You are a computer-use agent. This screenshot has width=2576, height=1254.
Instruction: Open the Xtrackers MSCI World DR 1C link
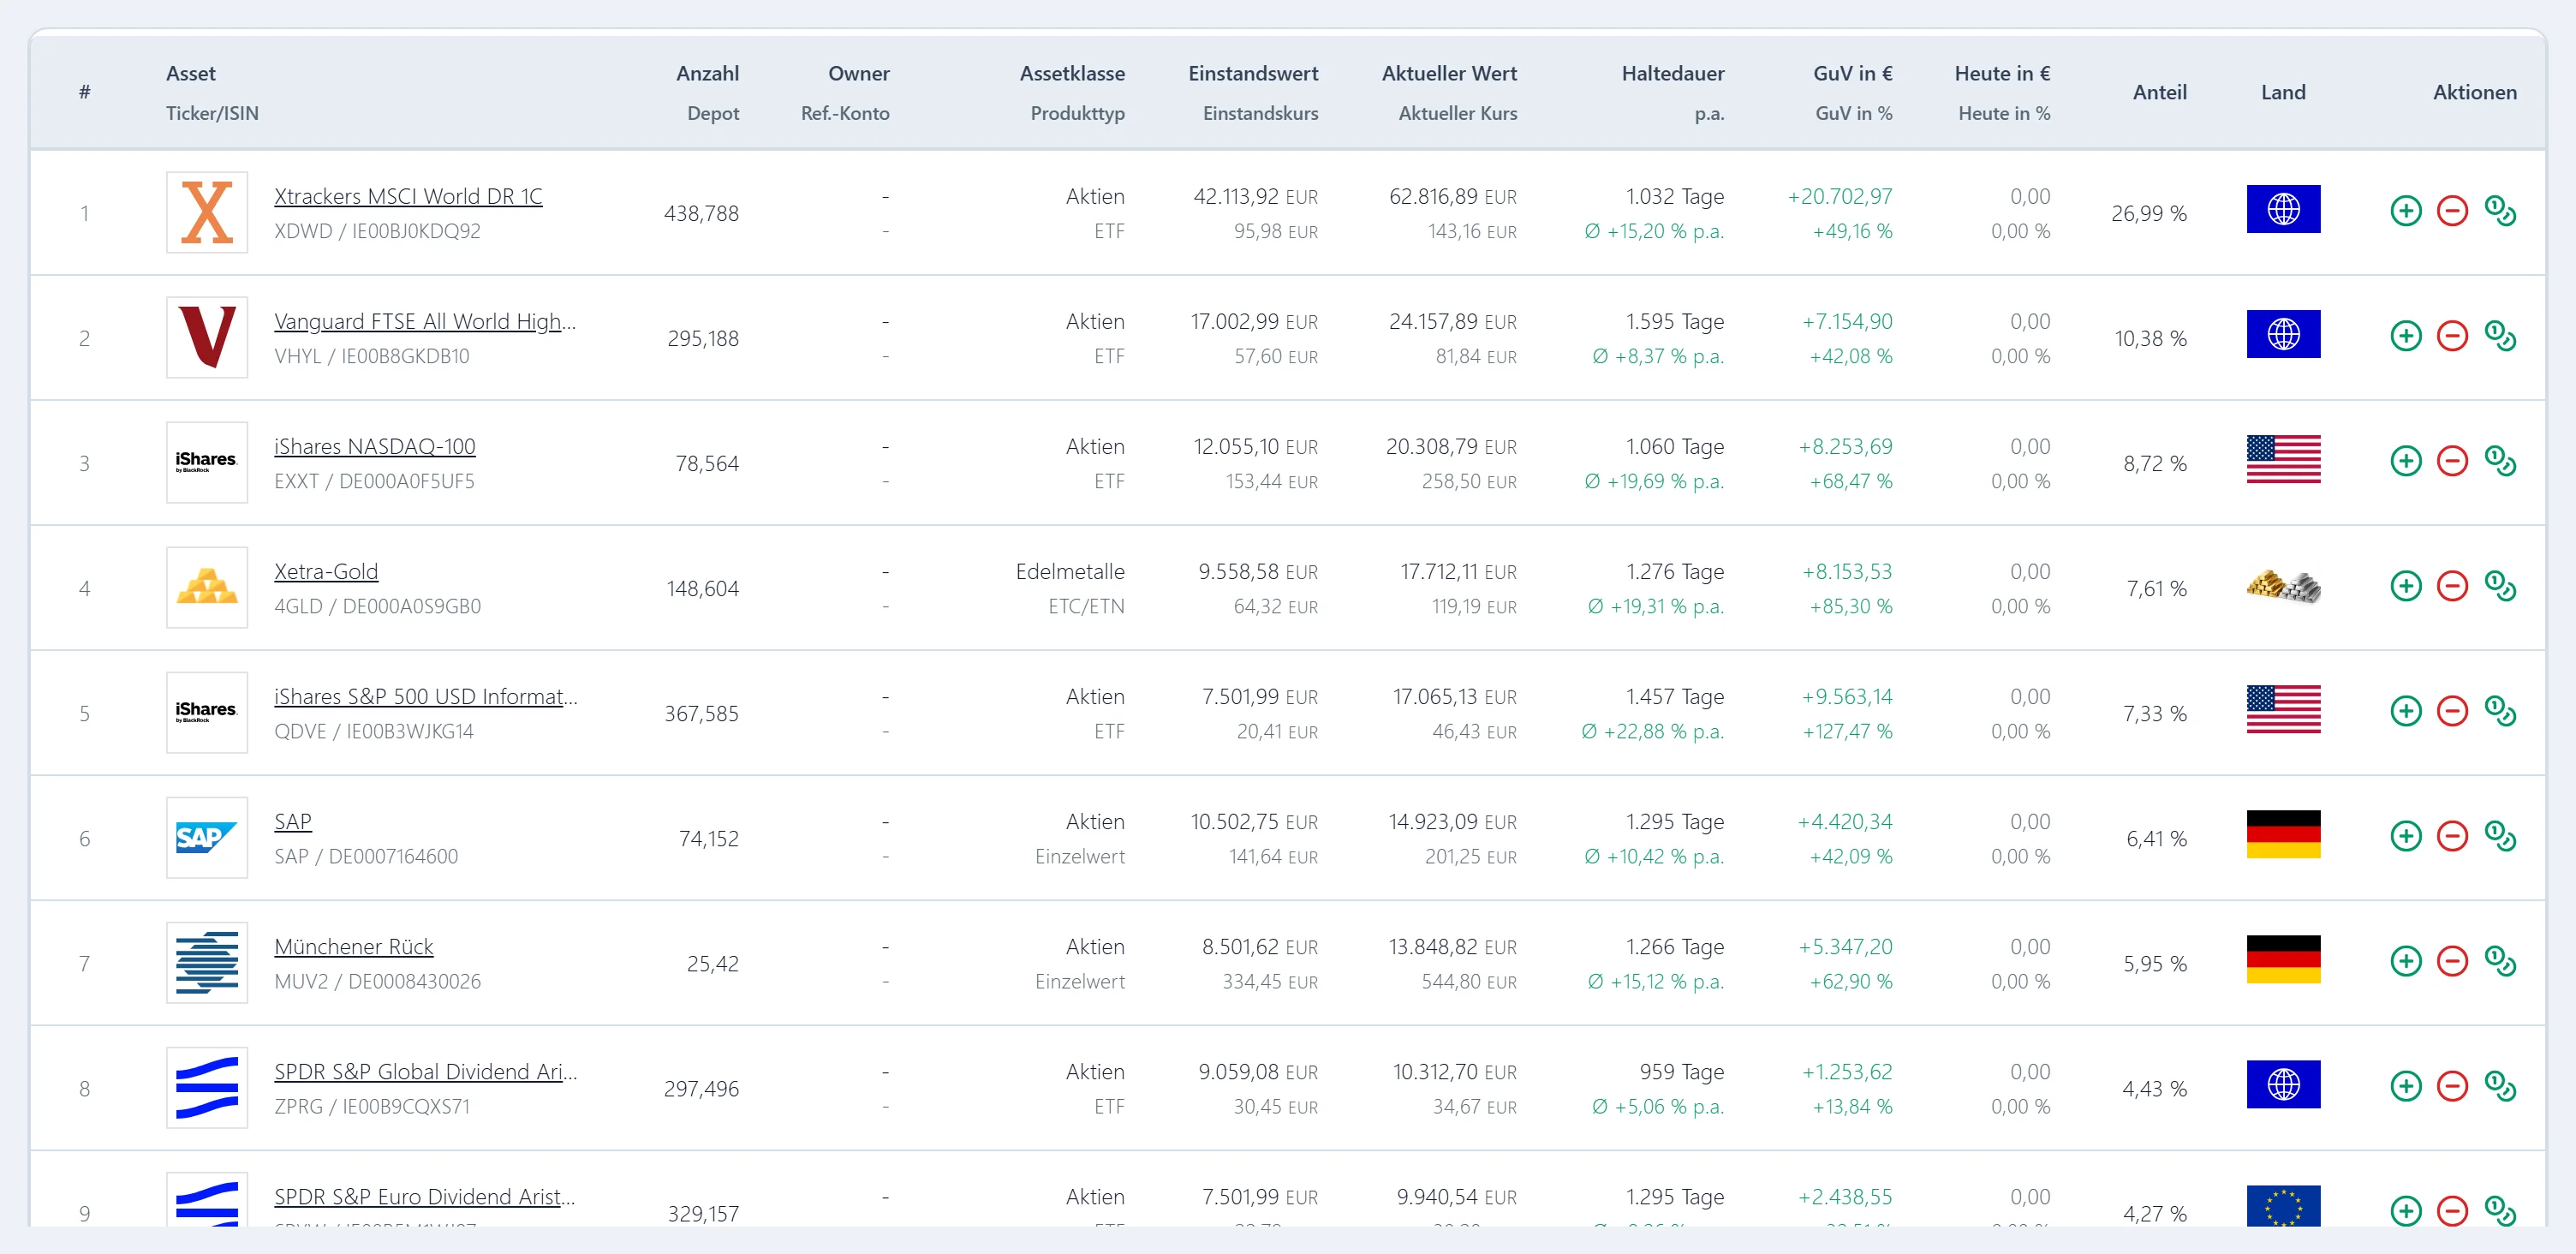[408, 196]
